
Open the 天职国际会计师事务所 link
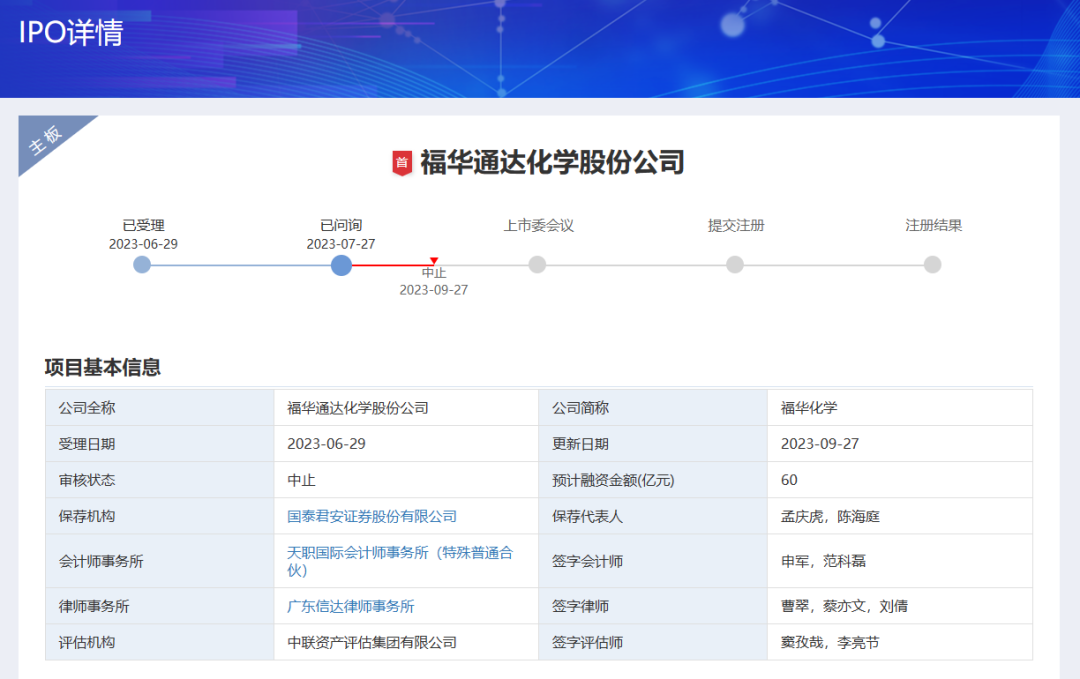pos(399,561)
